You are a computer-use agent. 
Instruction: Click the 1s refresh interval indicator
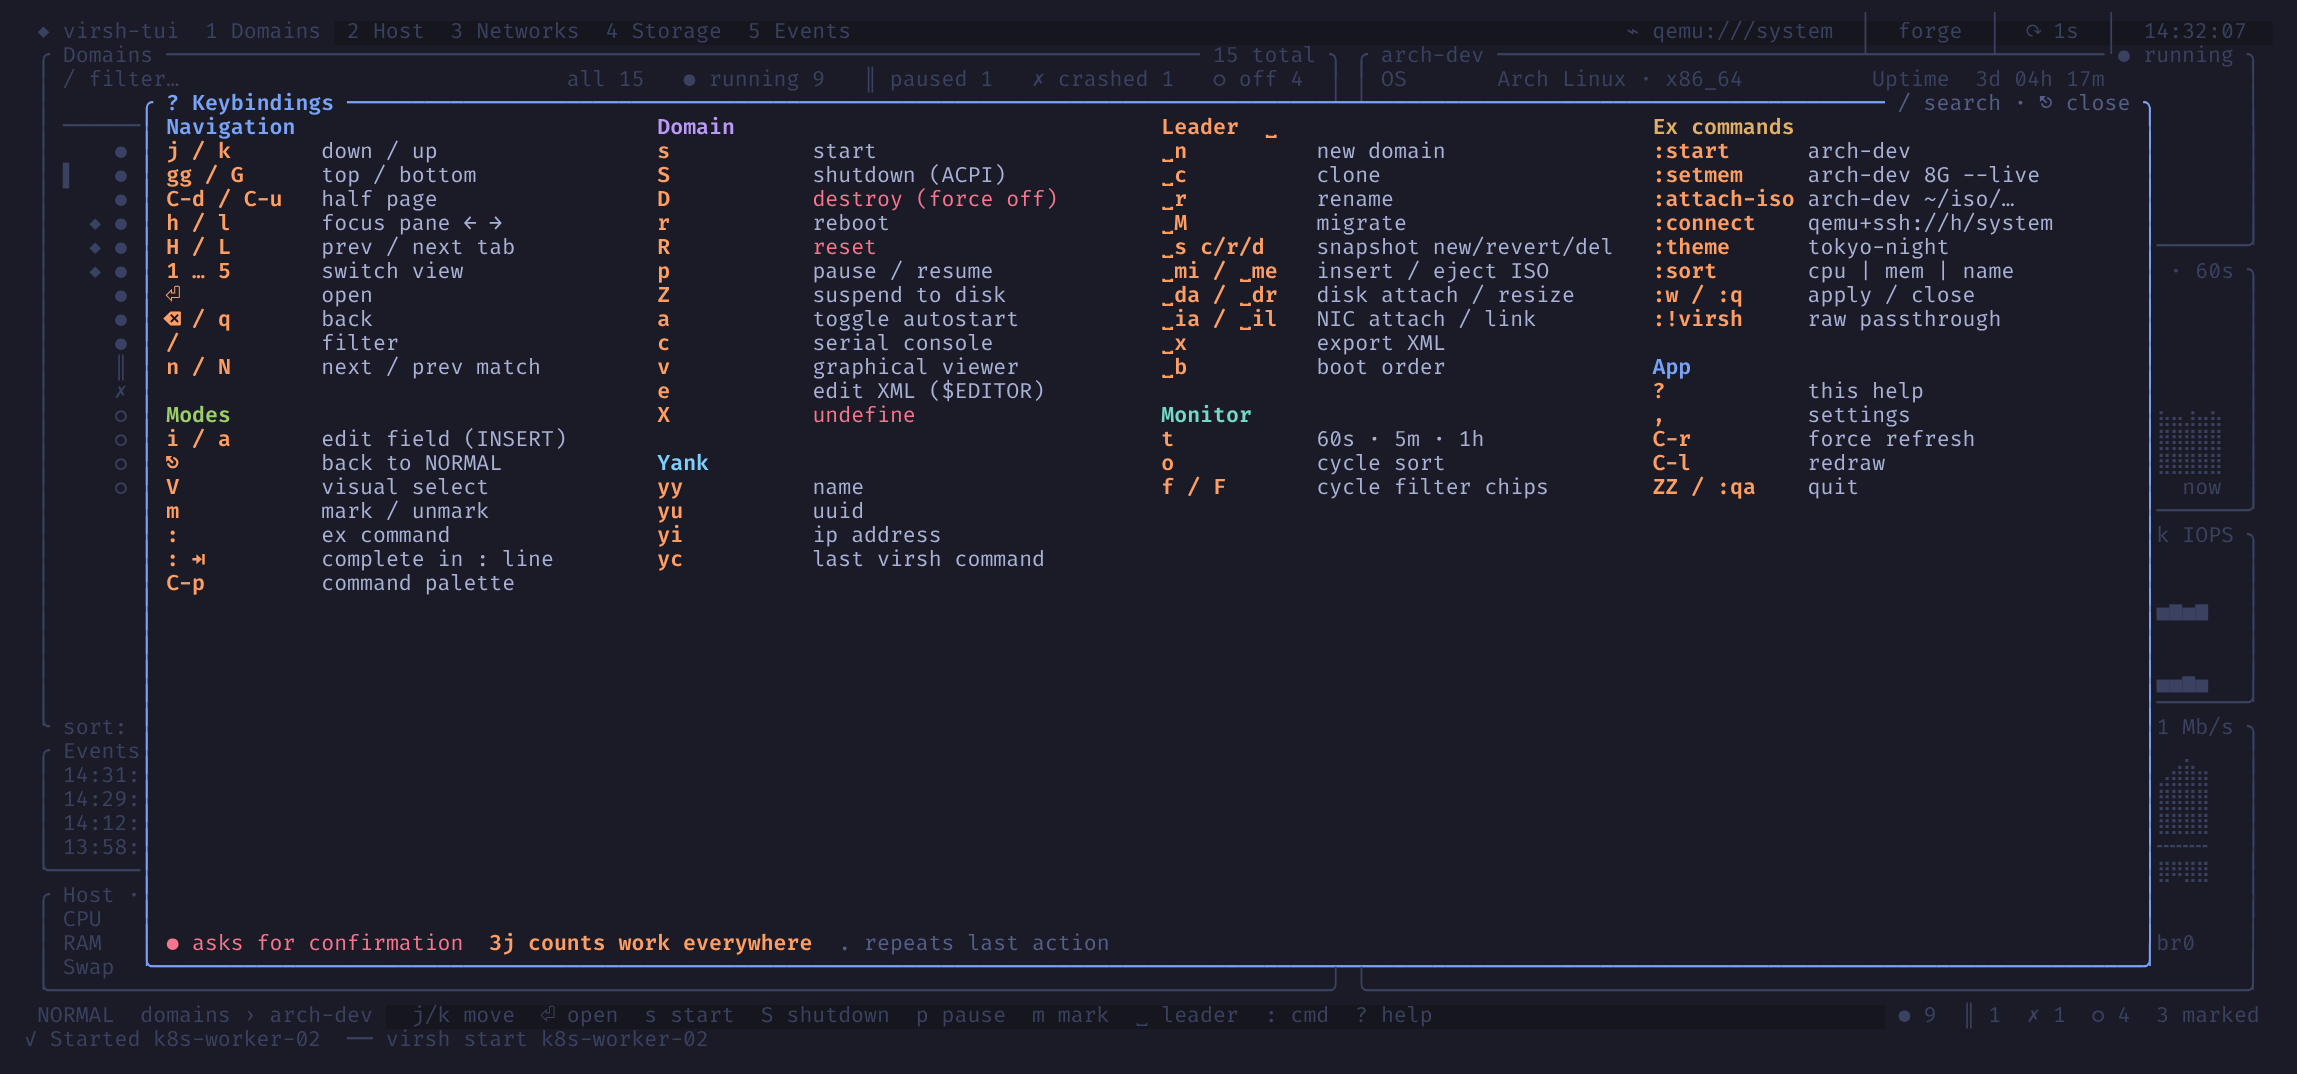[2052, 31]
